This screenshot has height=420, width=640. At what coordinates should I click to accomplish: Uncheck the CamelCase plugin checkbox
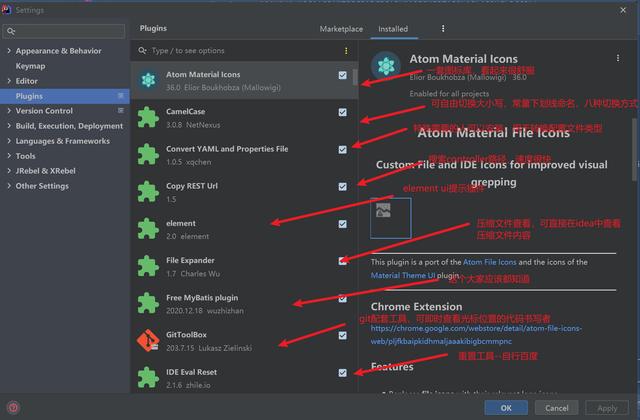(x=342, y=112)
